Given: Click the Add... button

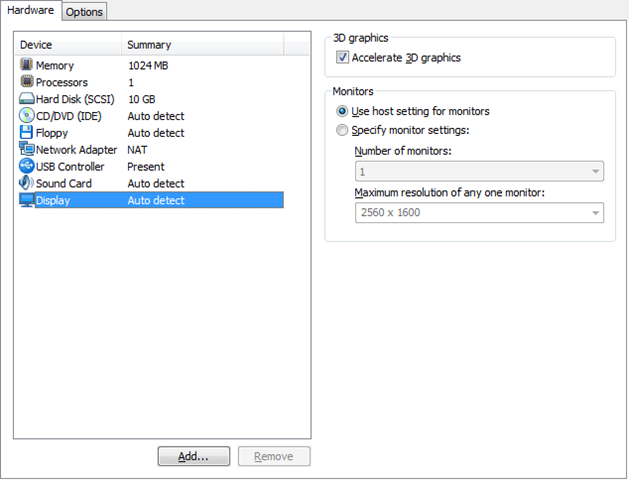Looking at the screenshot, I should tap(194, 456).
